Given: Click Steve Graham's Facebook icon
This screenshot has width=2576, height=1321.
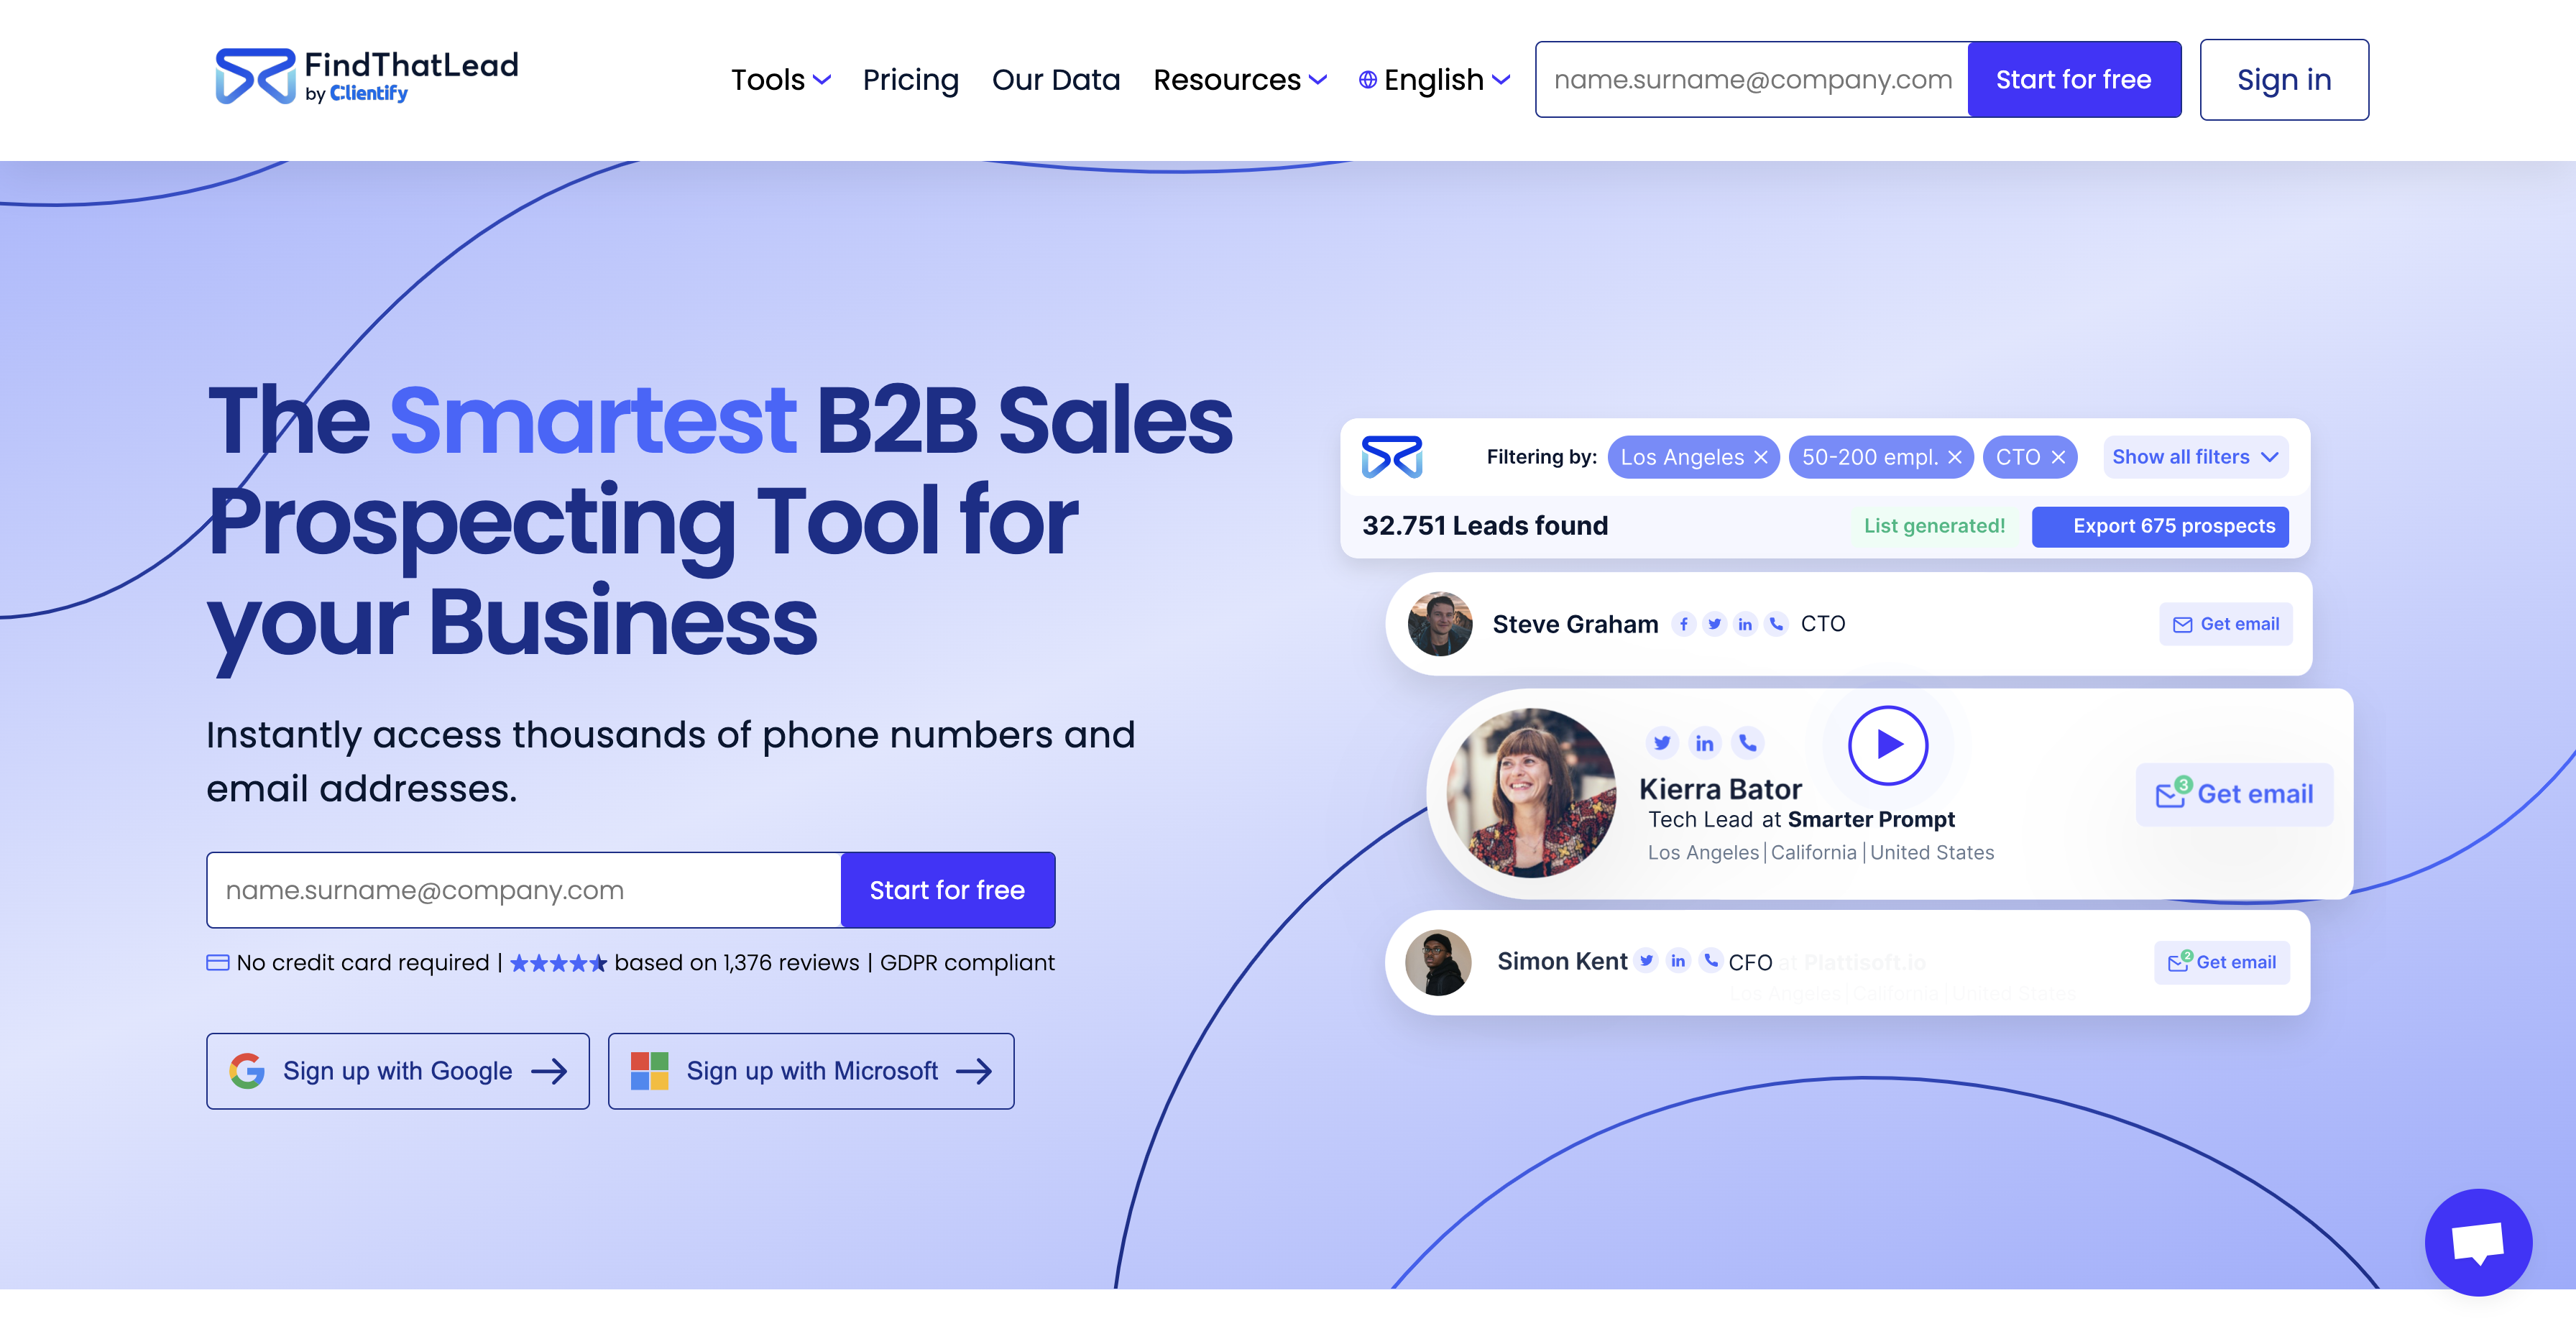Looking at the screenshot, I should point(1683,624).
